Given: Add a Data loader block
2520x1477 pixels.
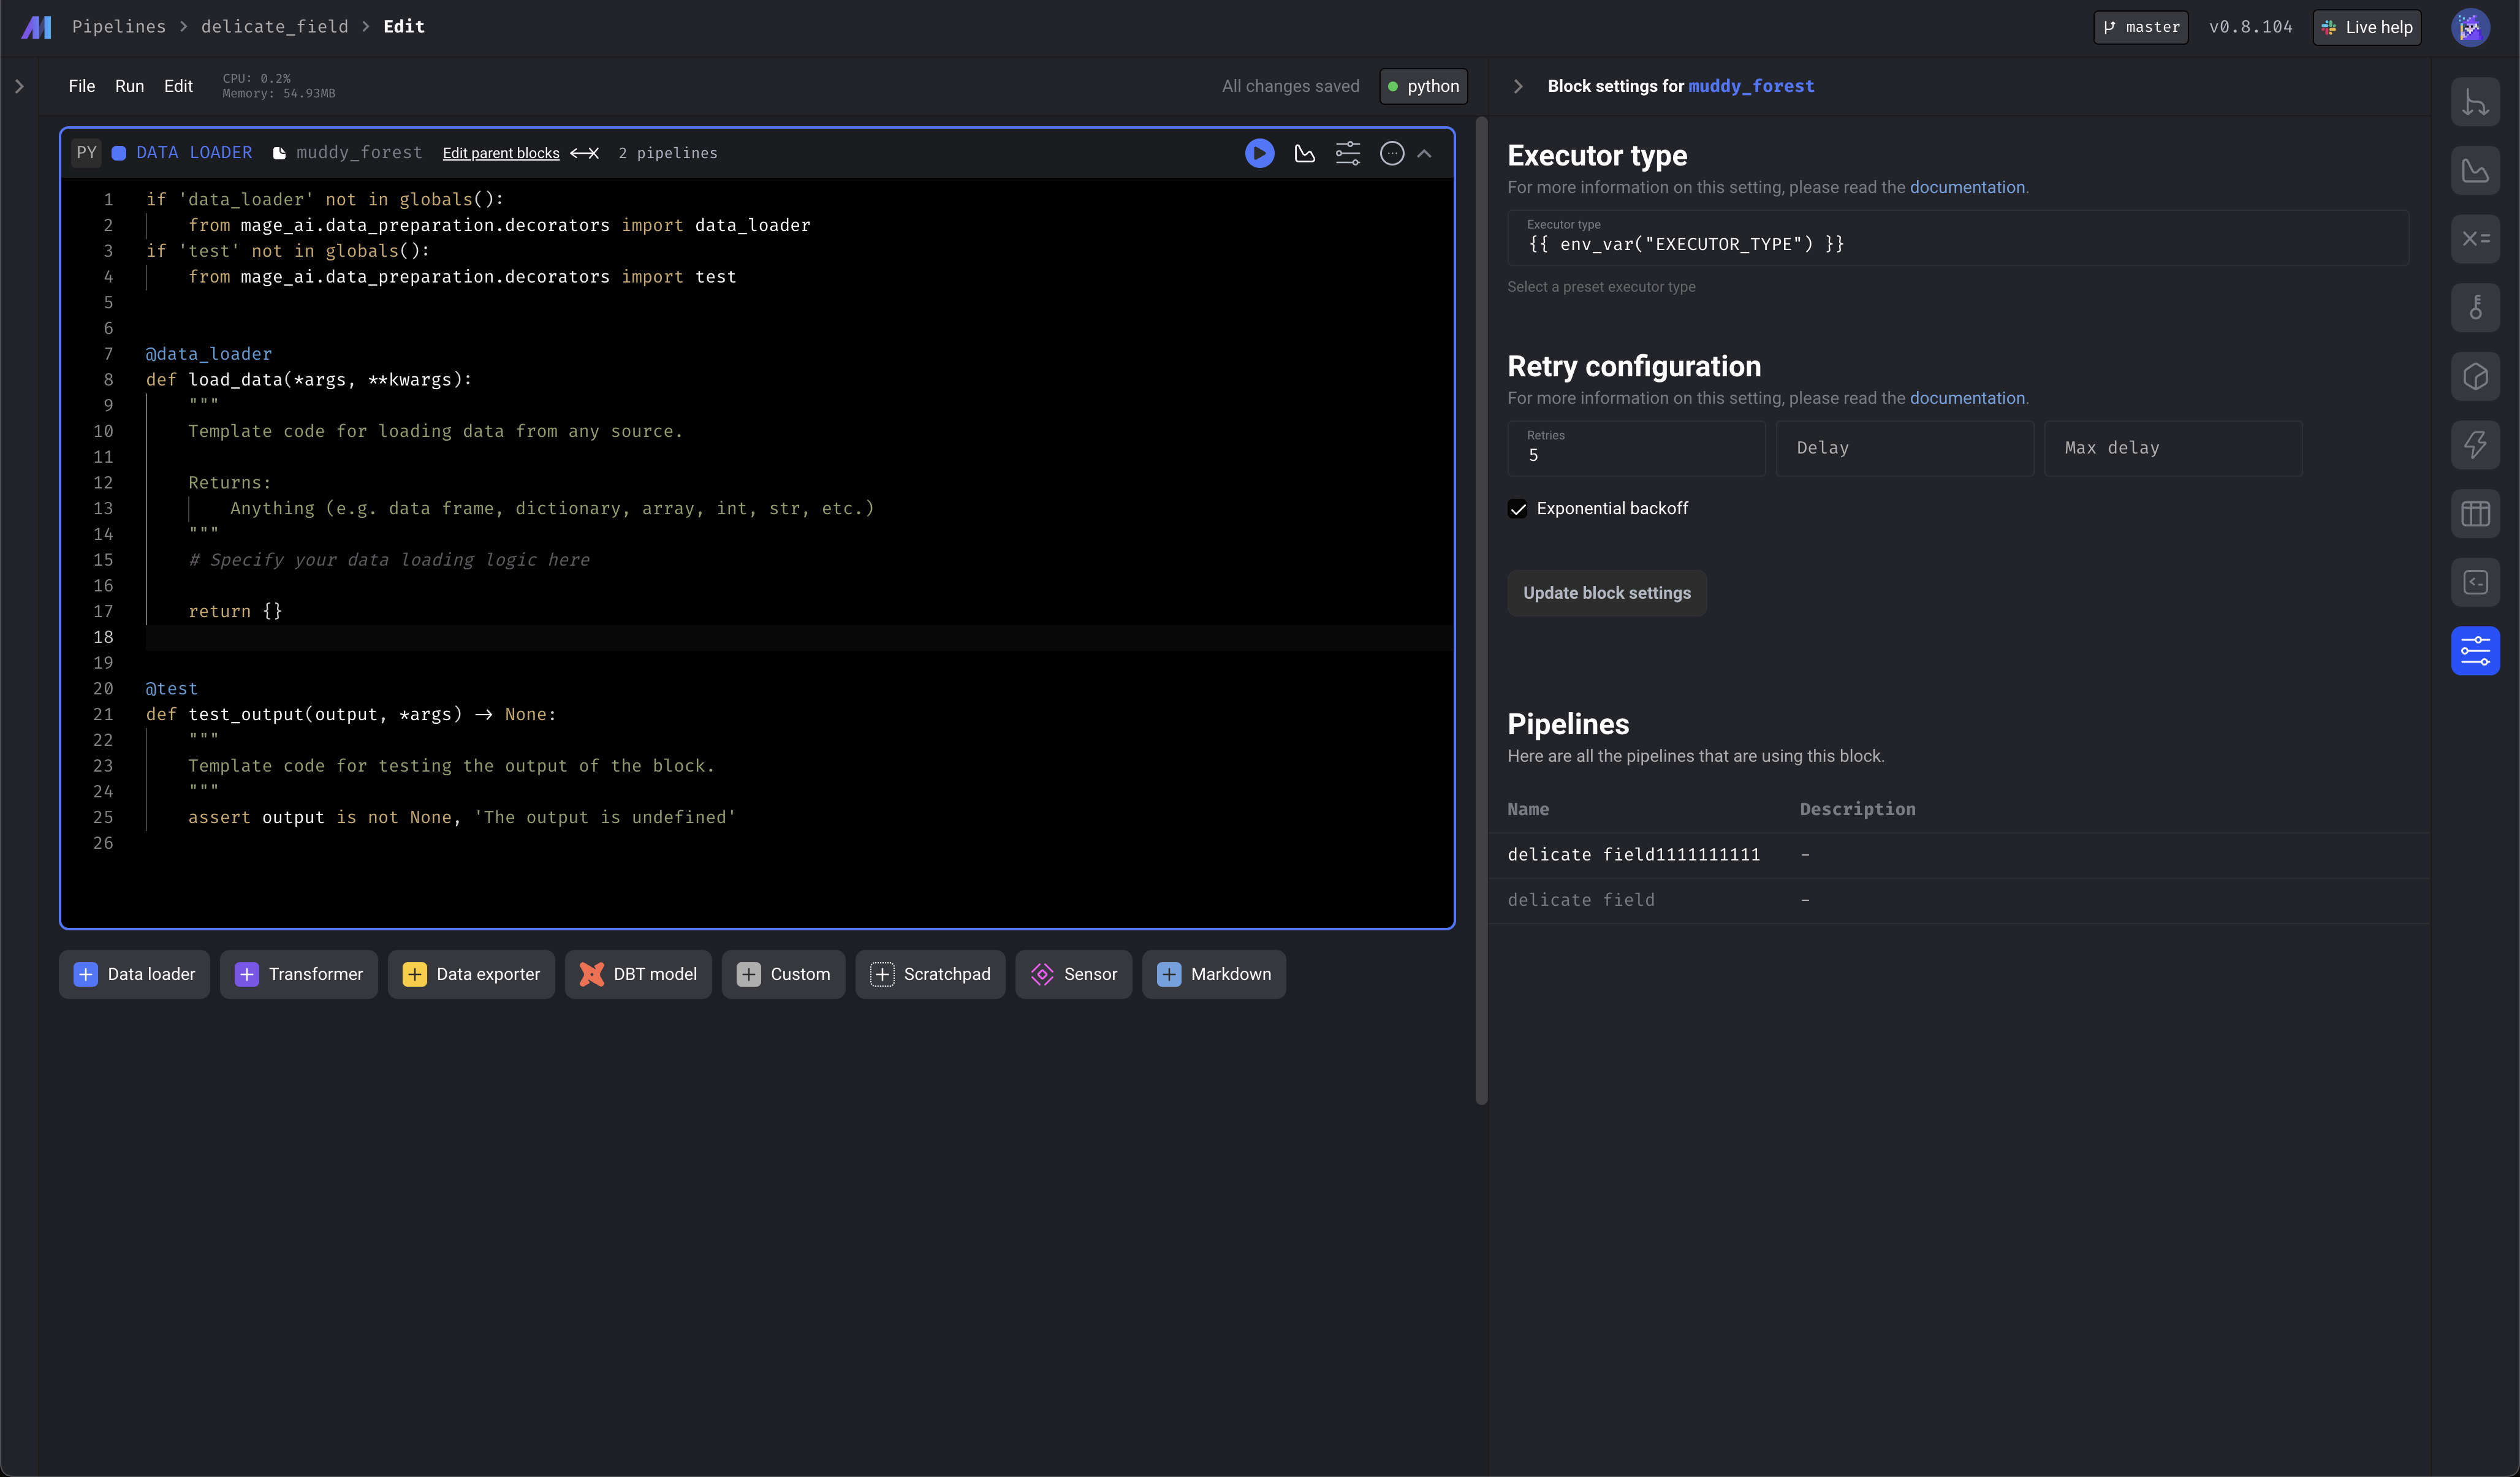Looking at the screenshot, I should pos(134,974).
